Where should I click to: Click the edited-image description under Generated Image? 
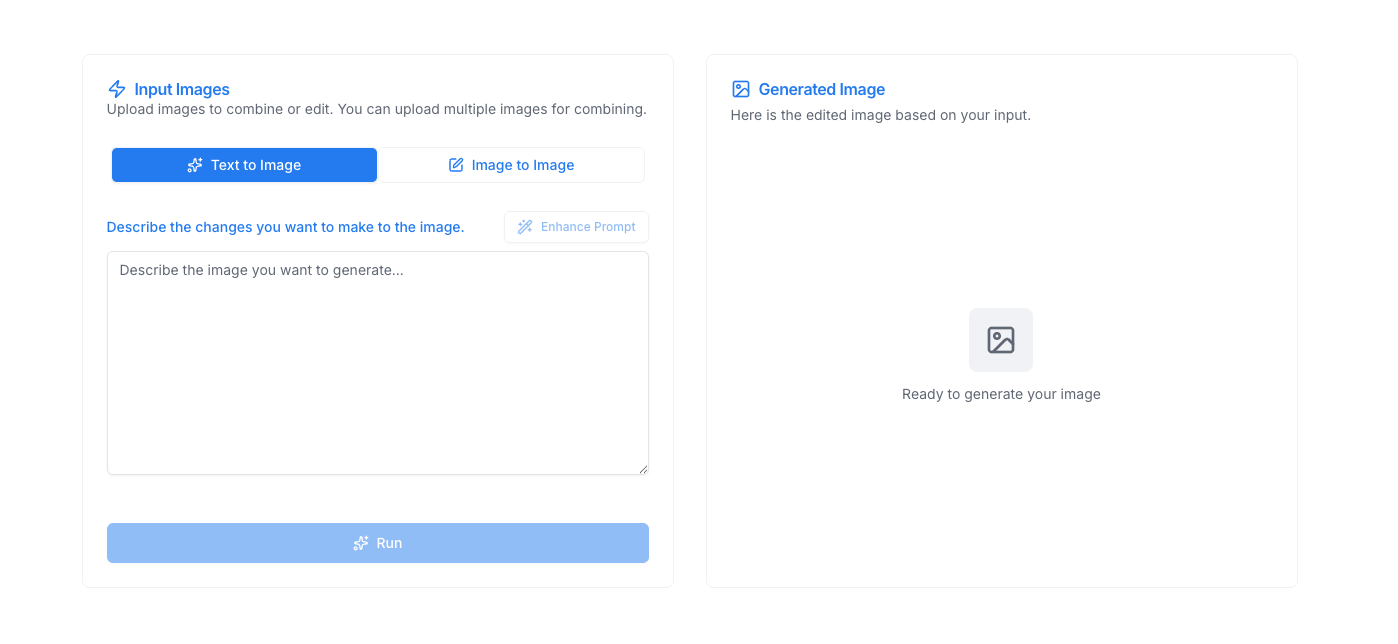pyautogui.click(x=880, y=115)
